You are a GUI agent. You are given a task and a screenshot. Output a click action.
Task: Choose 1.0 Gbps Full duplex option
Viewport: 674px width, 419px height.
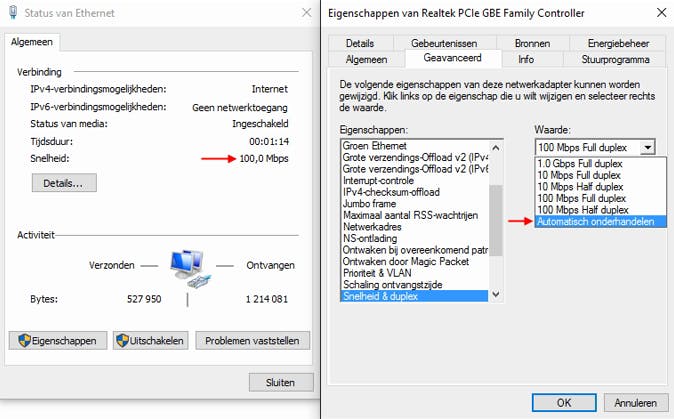[x=580, y=162]
